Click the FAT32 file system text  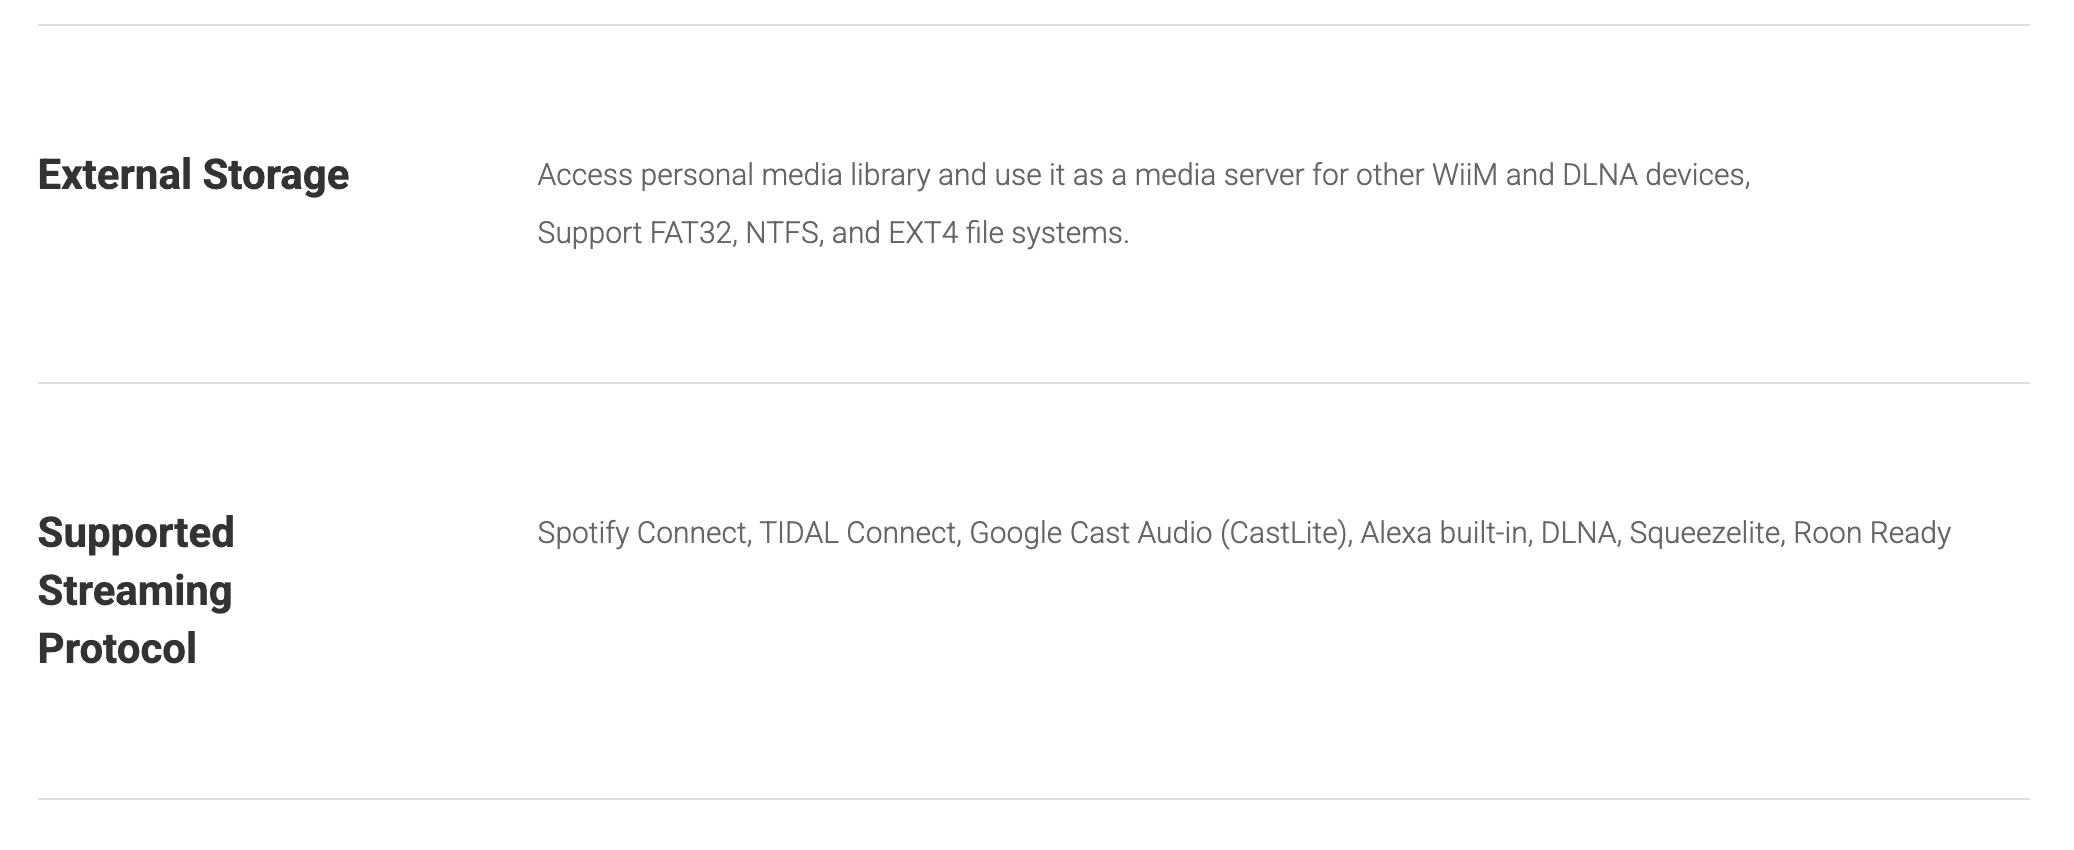pyautogui.click(x=690, y=233)
